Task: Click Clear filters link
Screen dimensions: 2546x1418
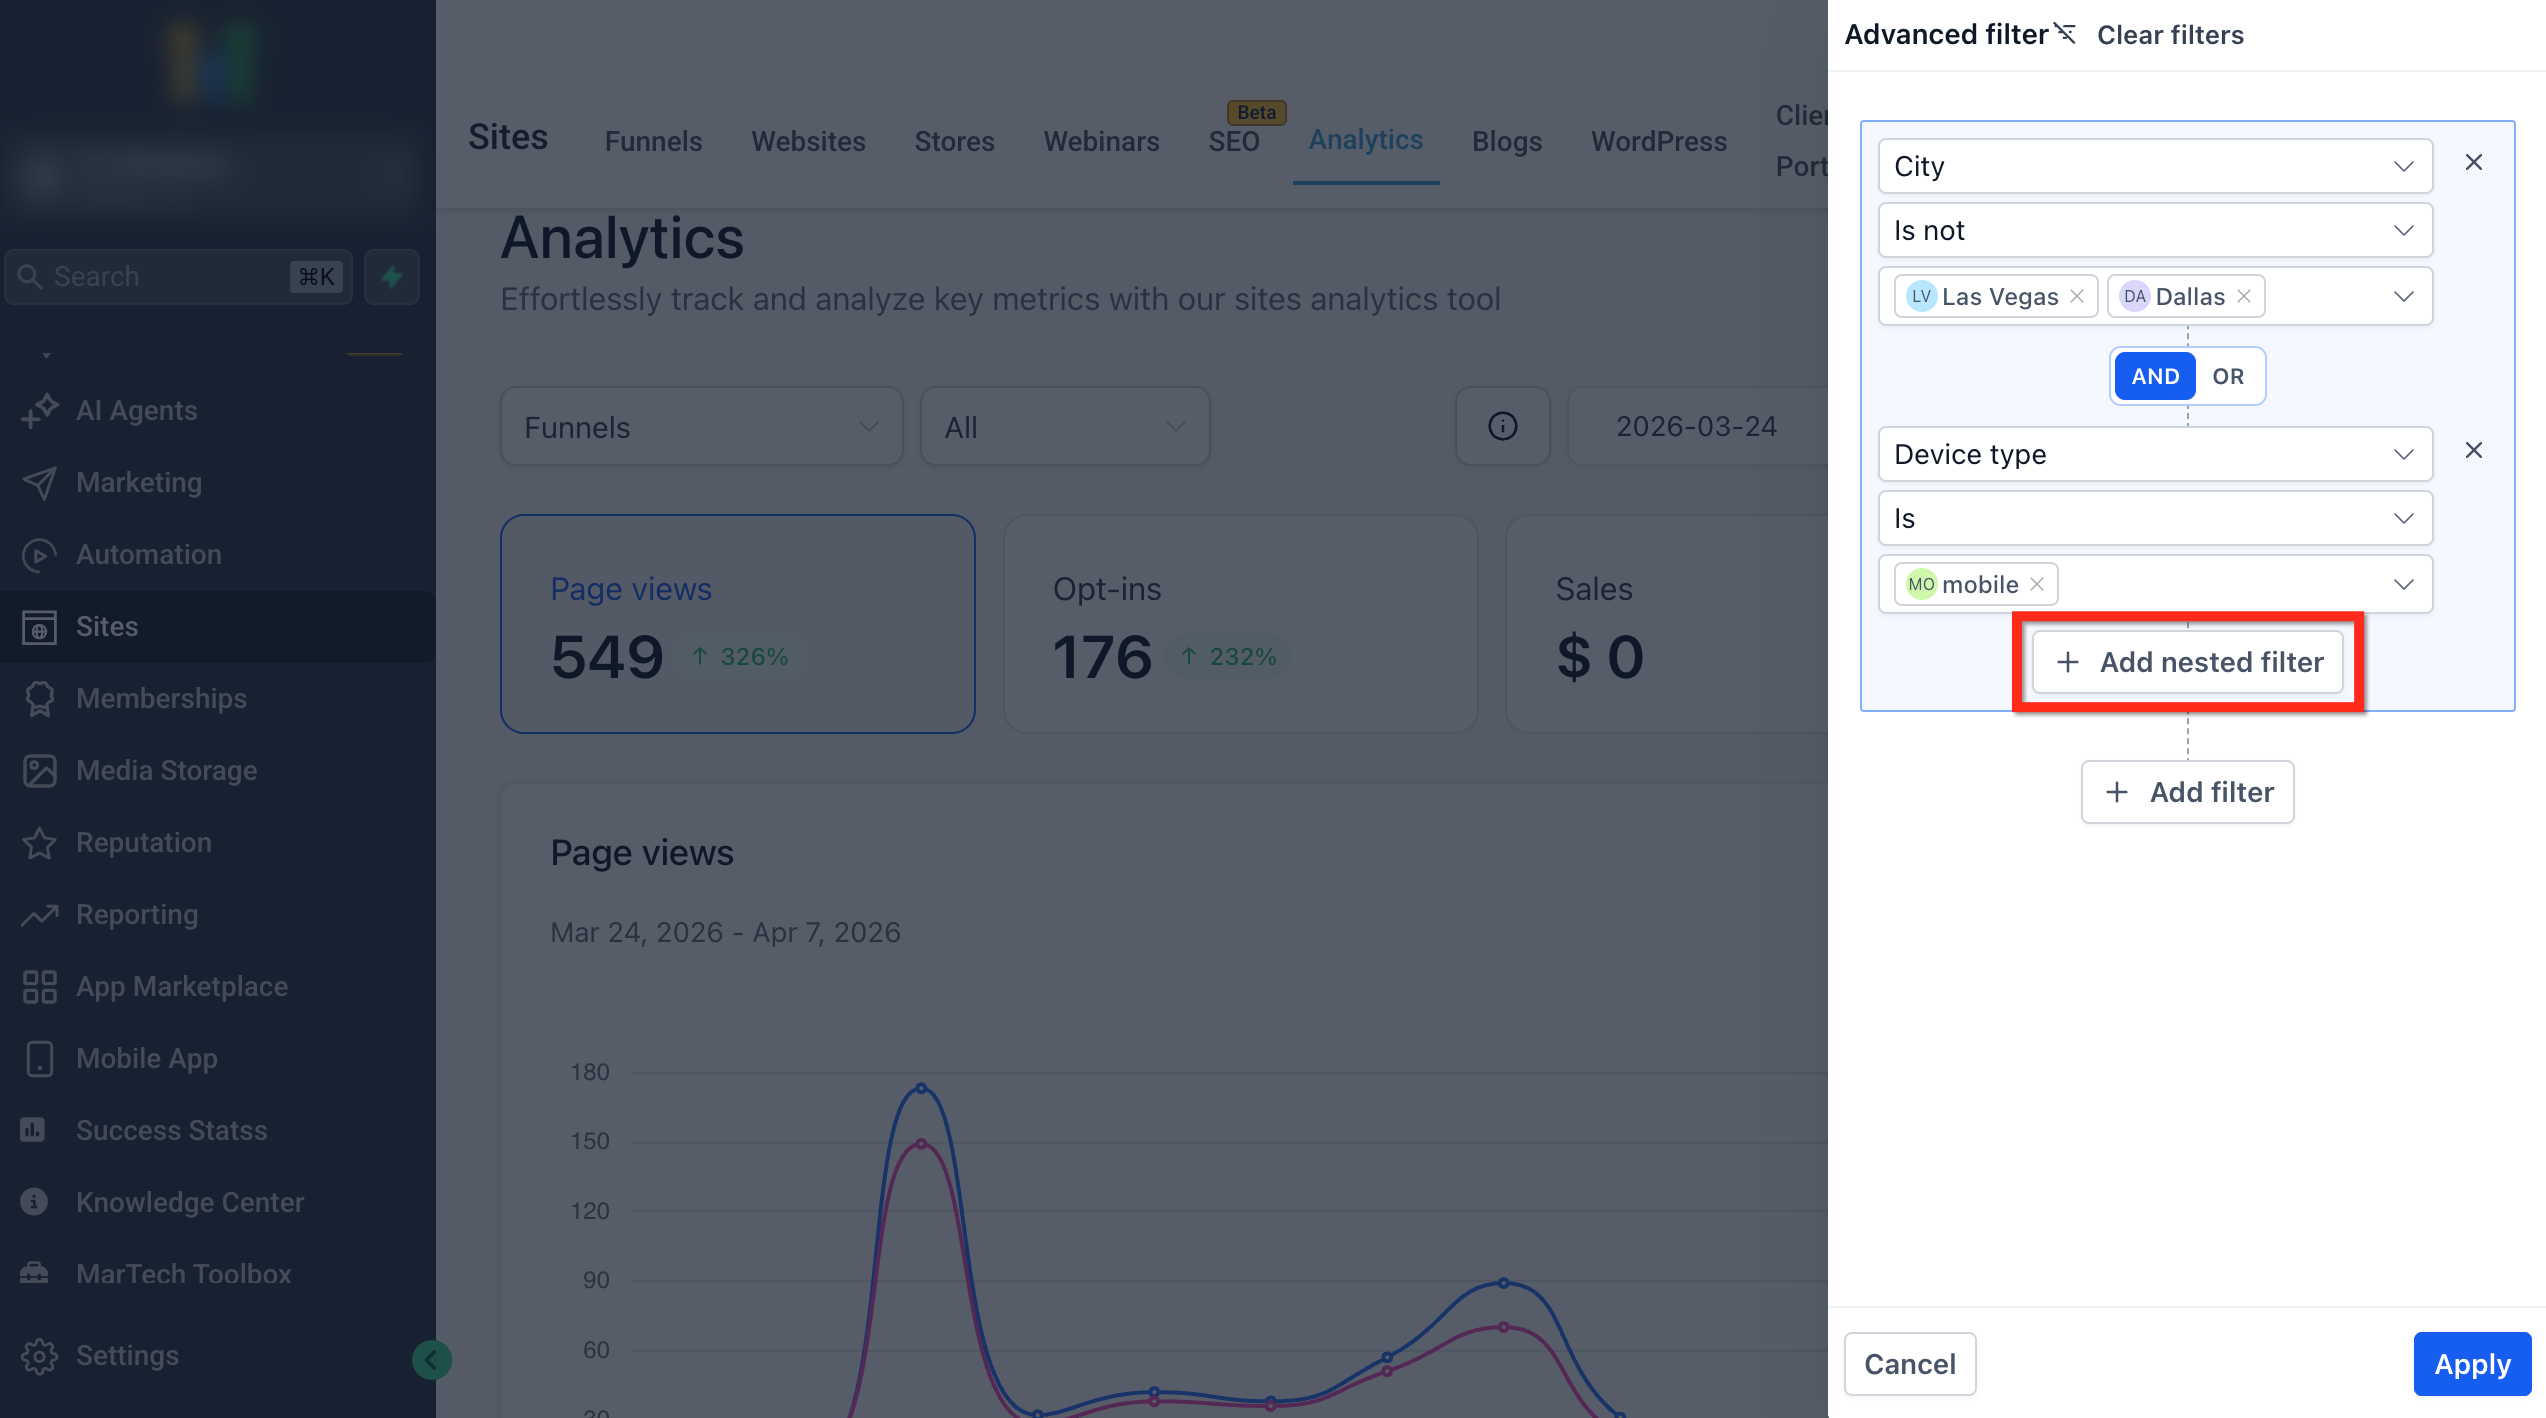Action: (x=2169, y=35)
